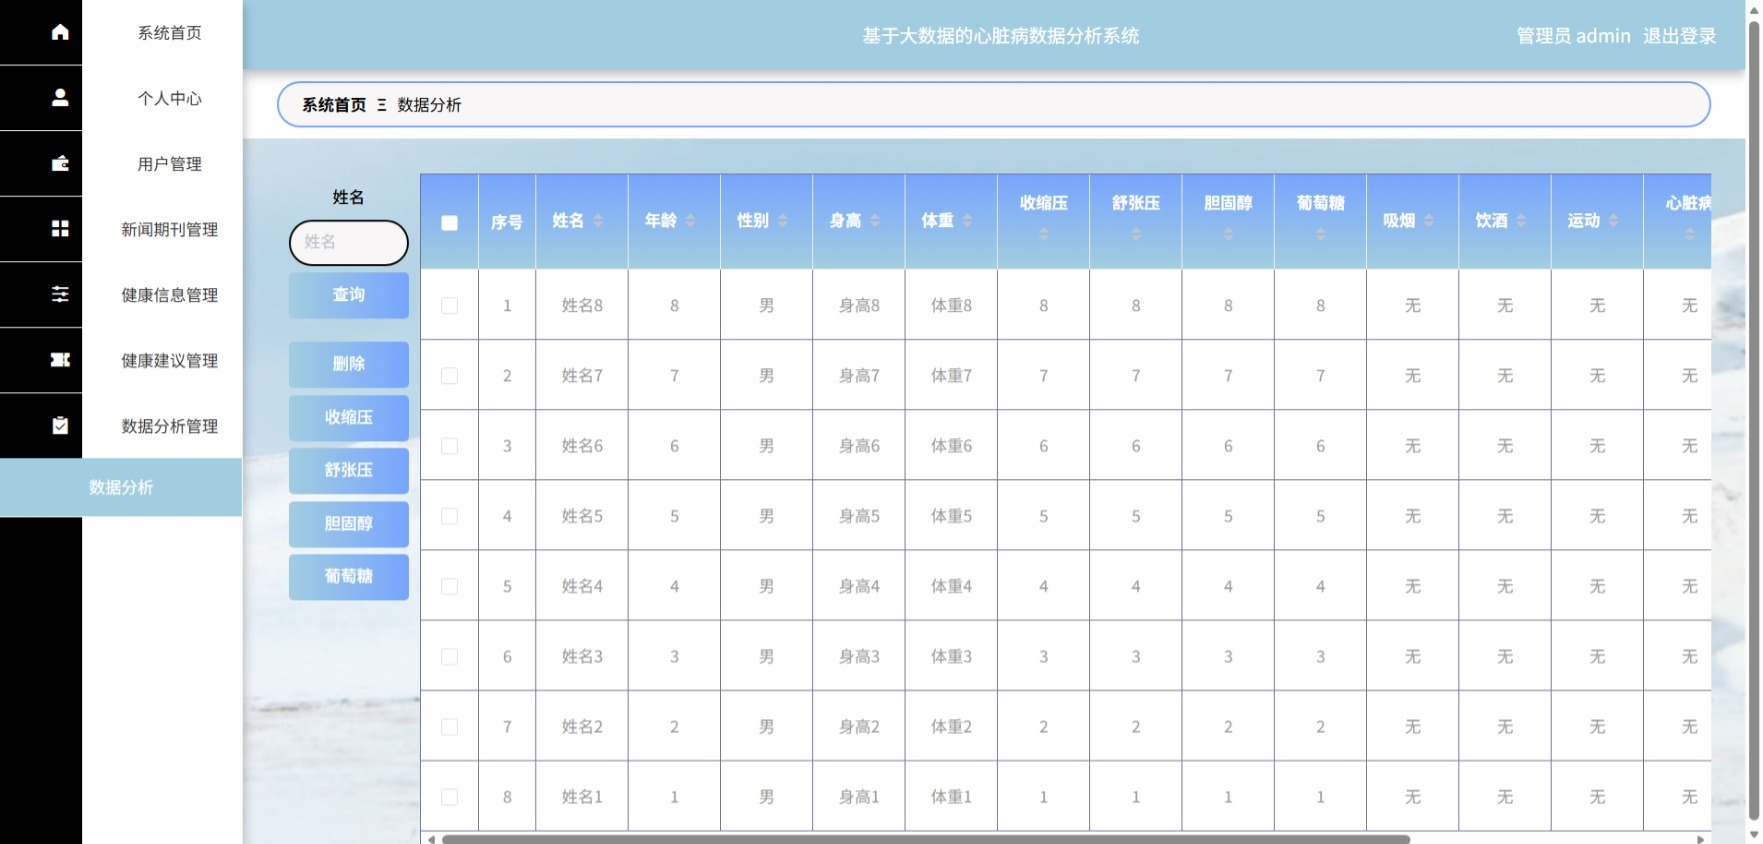This screenshot has height=844, width=1763.
Task: Click into the 姓名 search field
Action: pos(349,242)
